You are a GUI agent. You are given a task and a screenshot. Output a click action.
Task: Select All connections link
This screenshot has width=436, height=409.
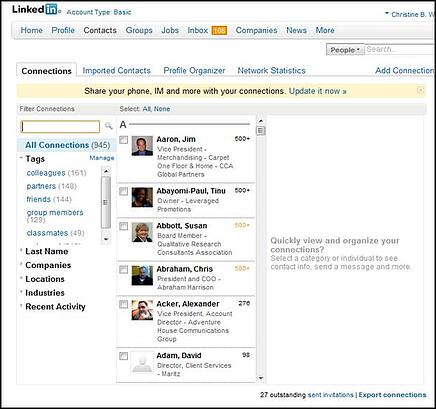[147, 109]
